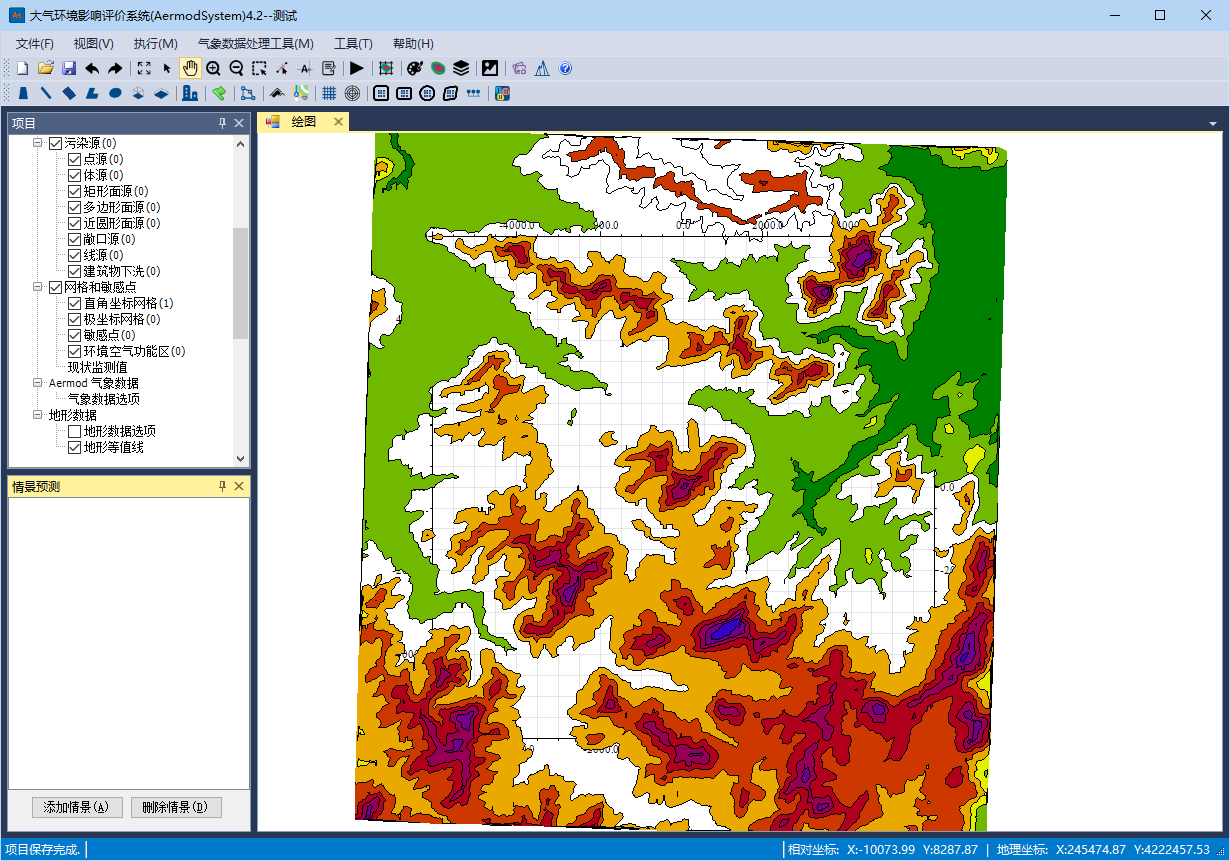
Task: Uncheck the 地形等值线 checkbox
Action: 74,447
